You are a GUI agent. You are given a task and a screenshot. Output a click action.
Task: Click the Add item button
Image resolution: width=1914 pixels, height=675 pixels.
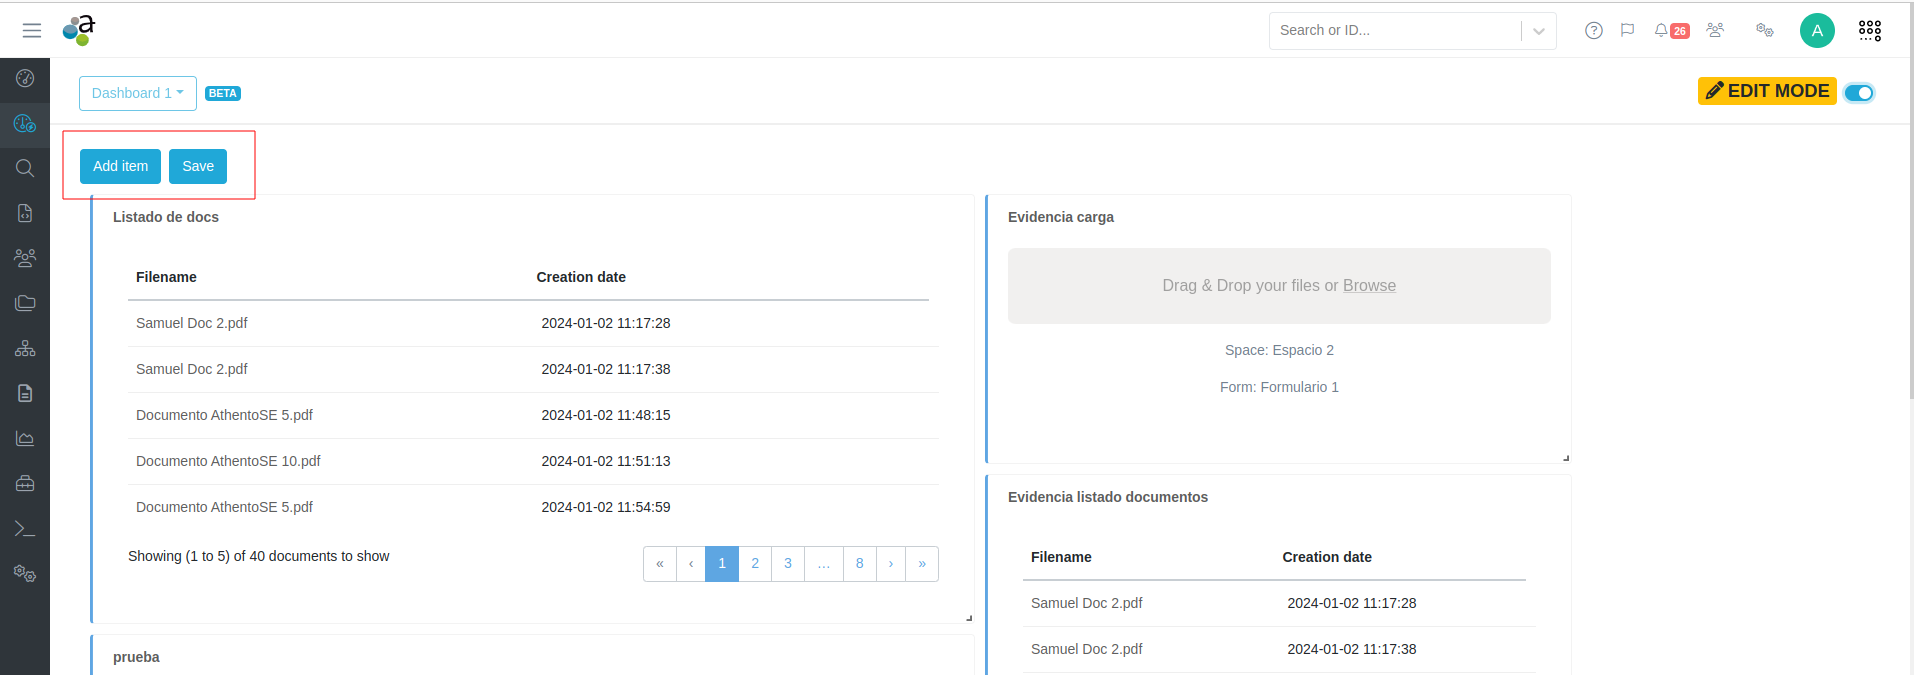pos(120,166)
